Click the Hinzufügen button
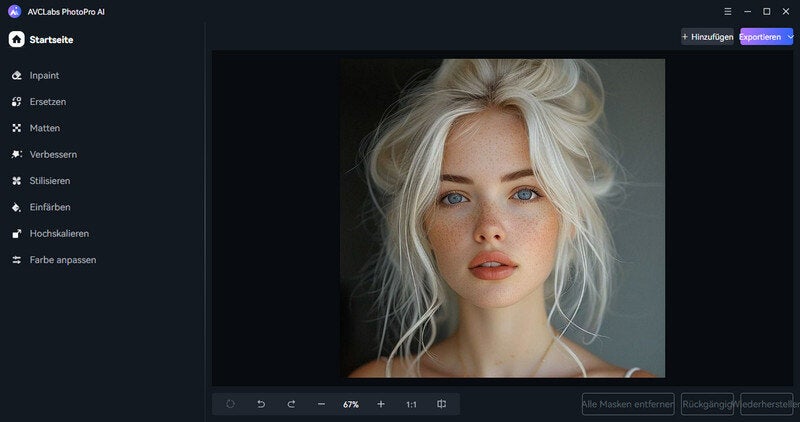This screenshot has width=800, height=422. (x=707, y=37)
